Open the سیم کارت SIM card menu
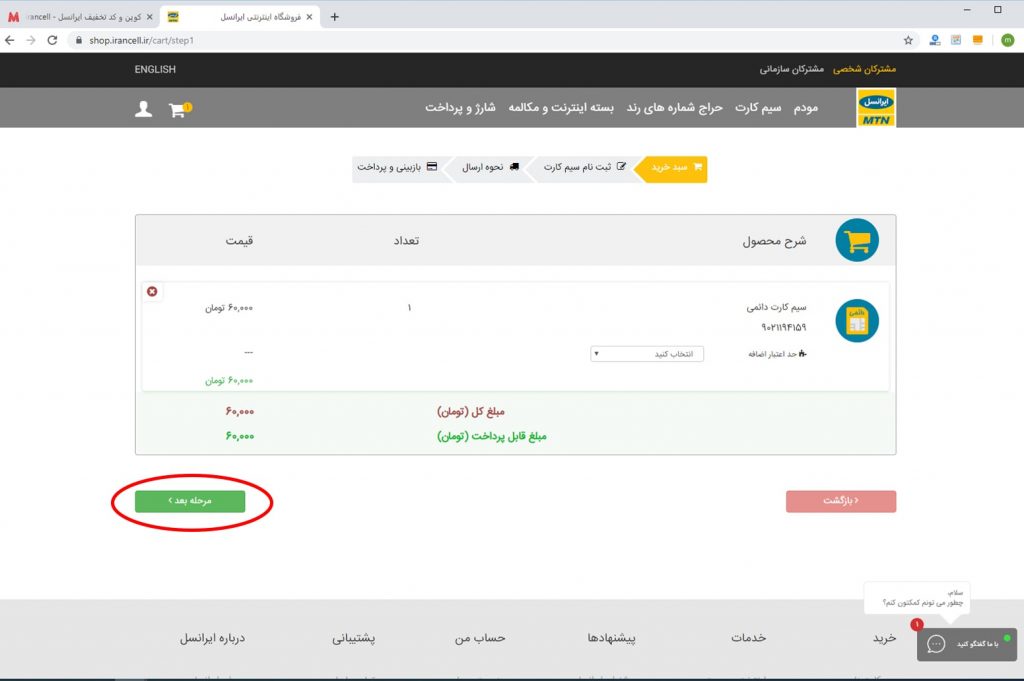The image size is (1024, 681). point(758,108)
